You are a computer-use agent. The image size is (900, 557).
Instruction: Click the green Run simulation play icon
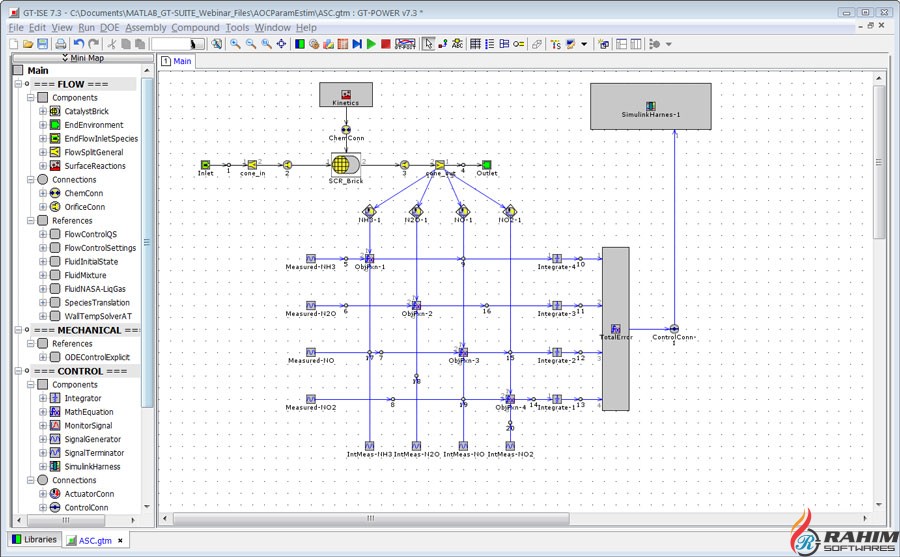(371, 44)
